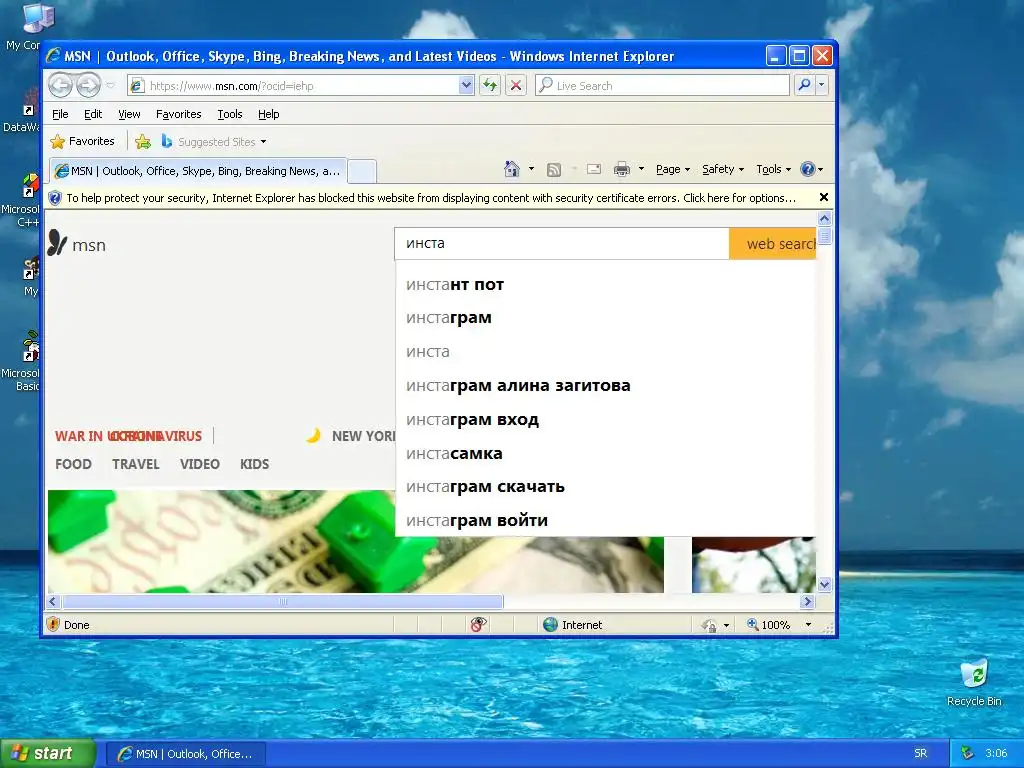This screenshot has height=768, width=1024.
Task: Open the File menu
Action: pos(60,114)
